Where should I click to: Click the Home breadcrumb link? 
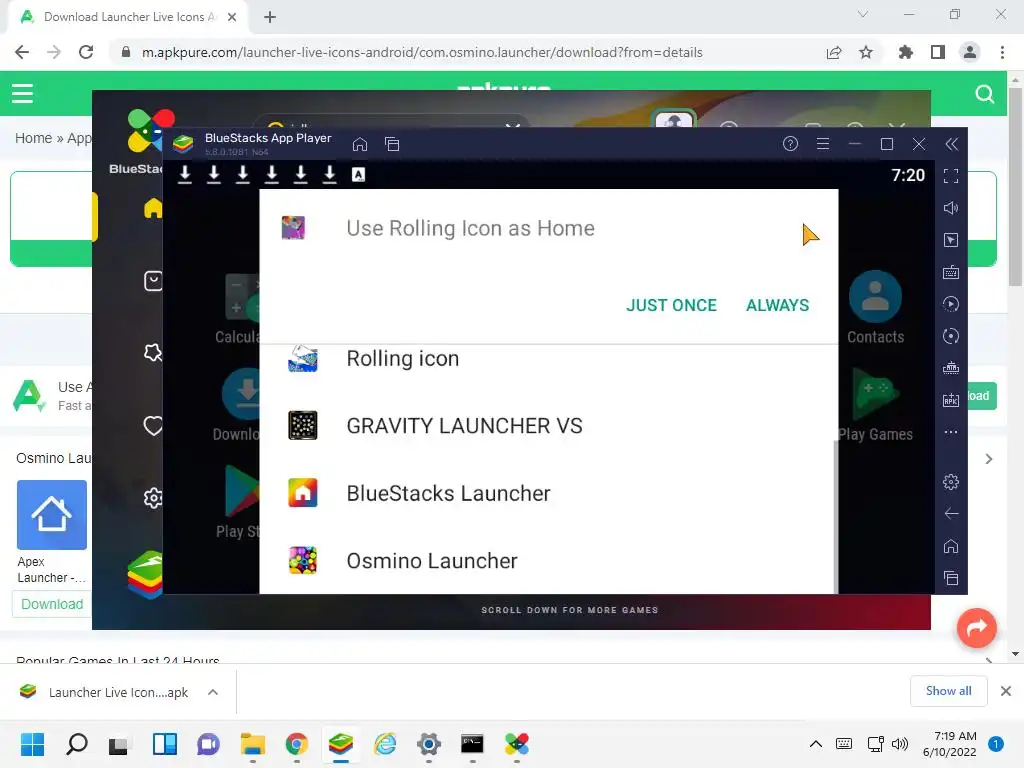pyautogui.click(x=33, y=138)
